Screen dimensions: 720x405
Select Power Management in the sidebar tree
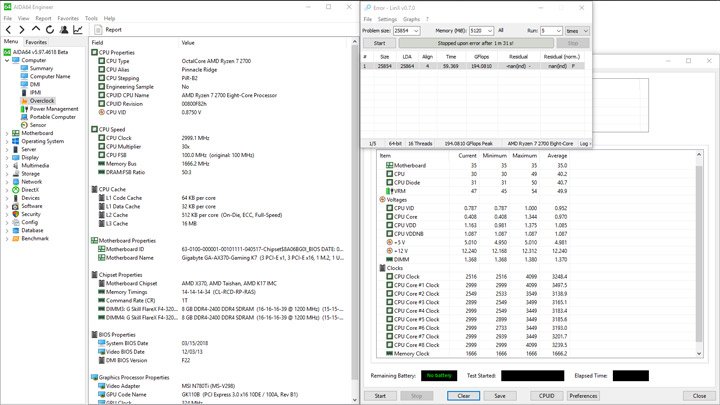pos(53,109)
